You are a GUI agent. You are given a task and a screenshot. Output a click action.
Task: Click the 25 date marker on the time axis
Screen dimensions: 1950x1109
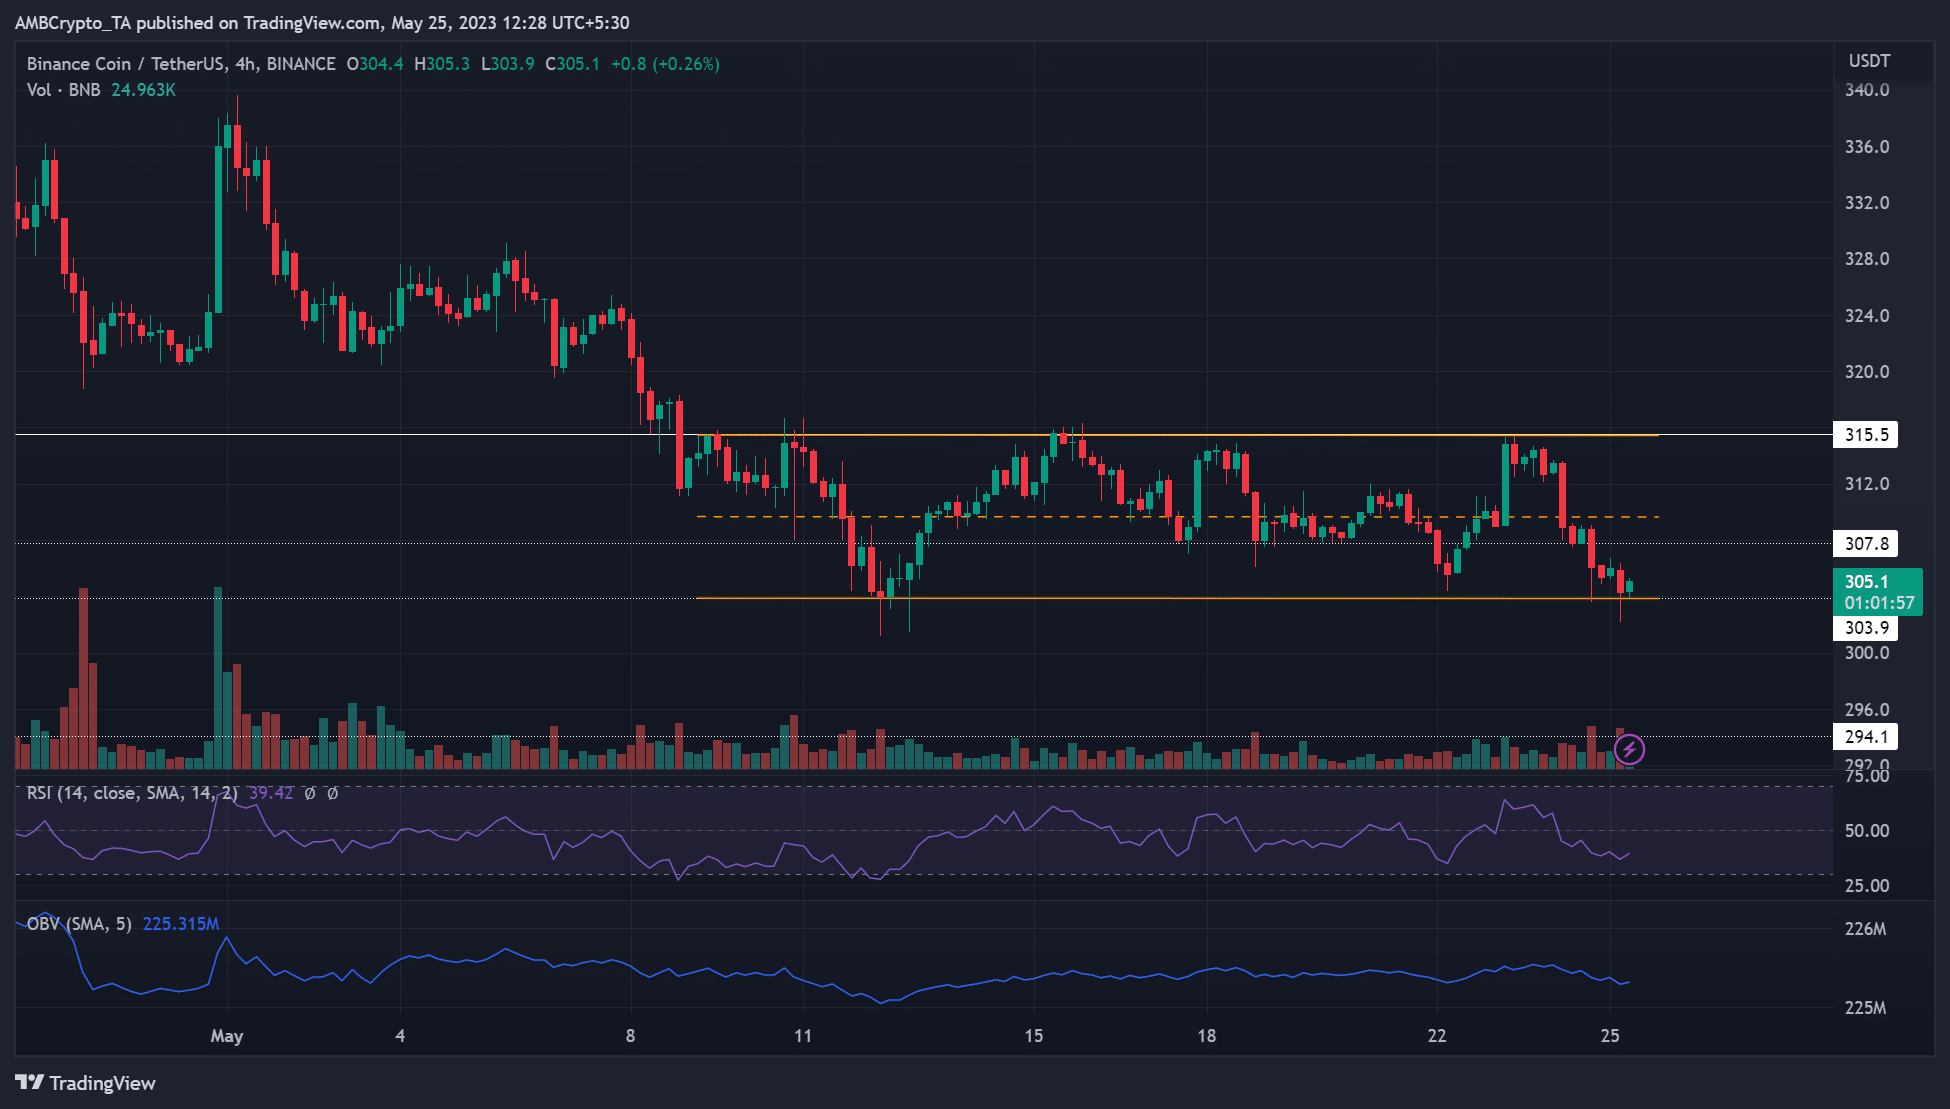click(1610, 1036)
